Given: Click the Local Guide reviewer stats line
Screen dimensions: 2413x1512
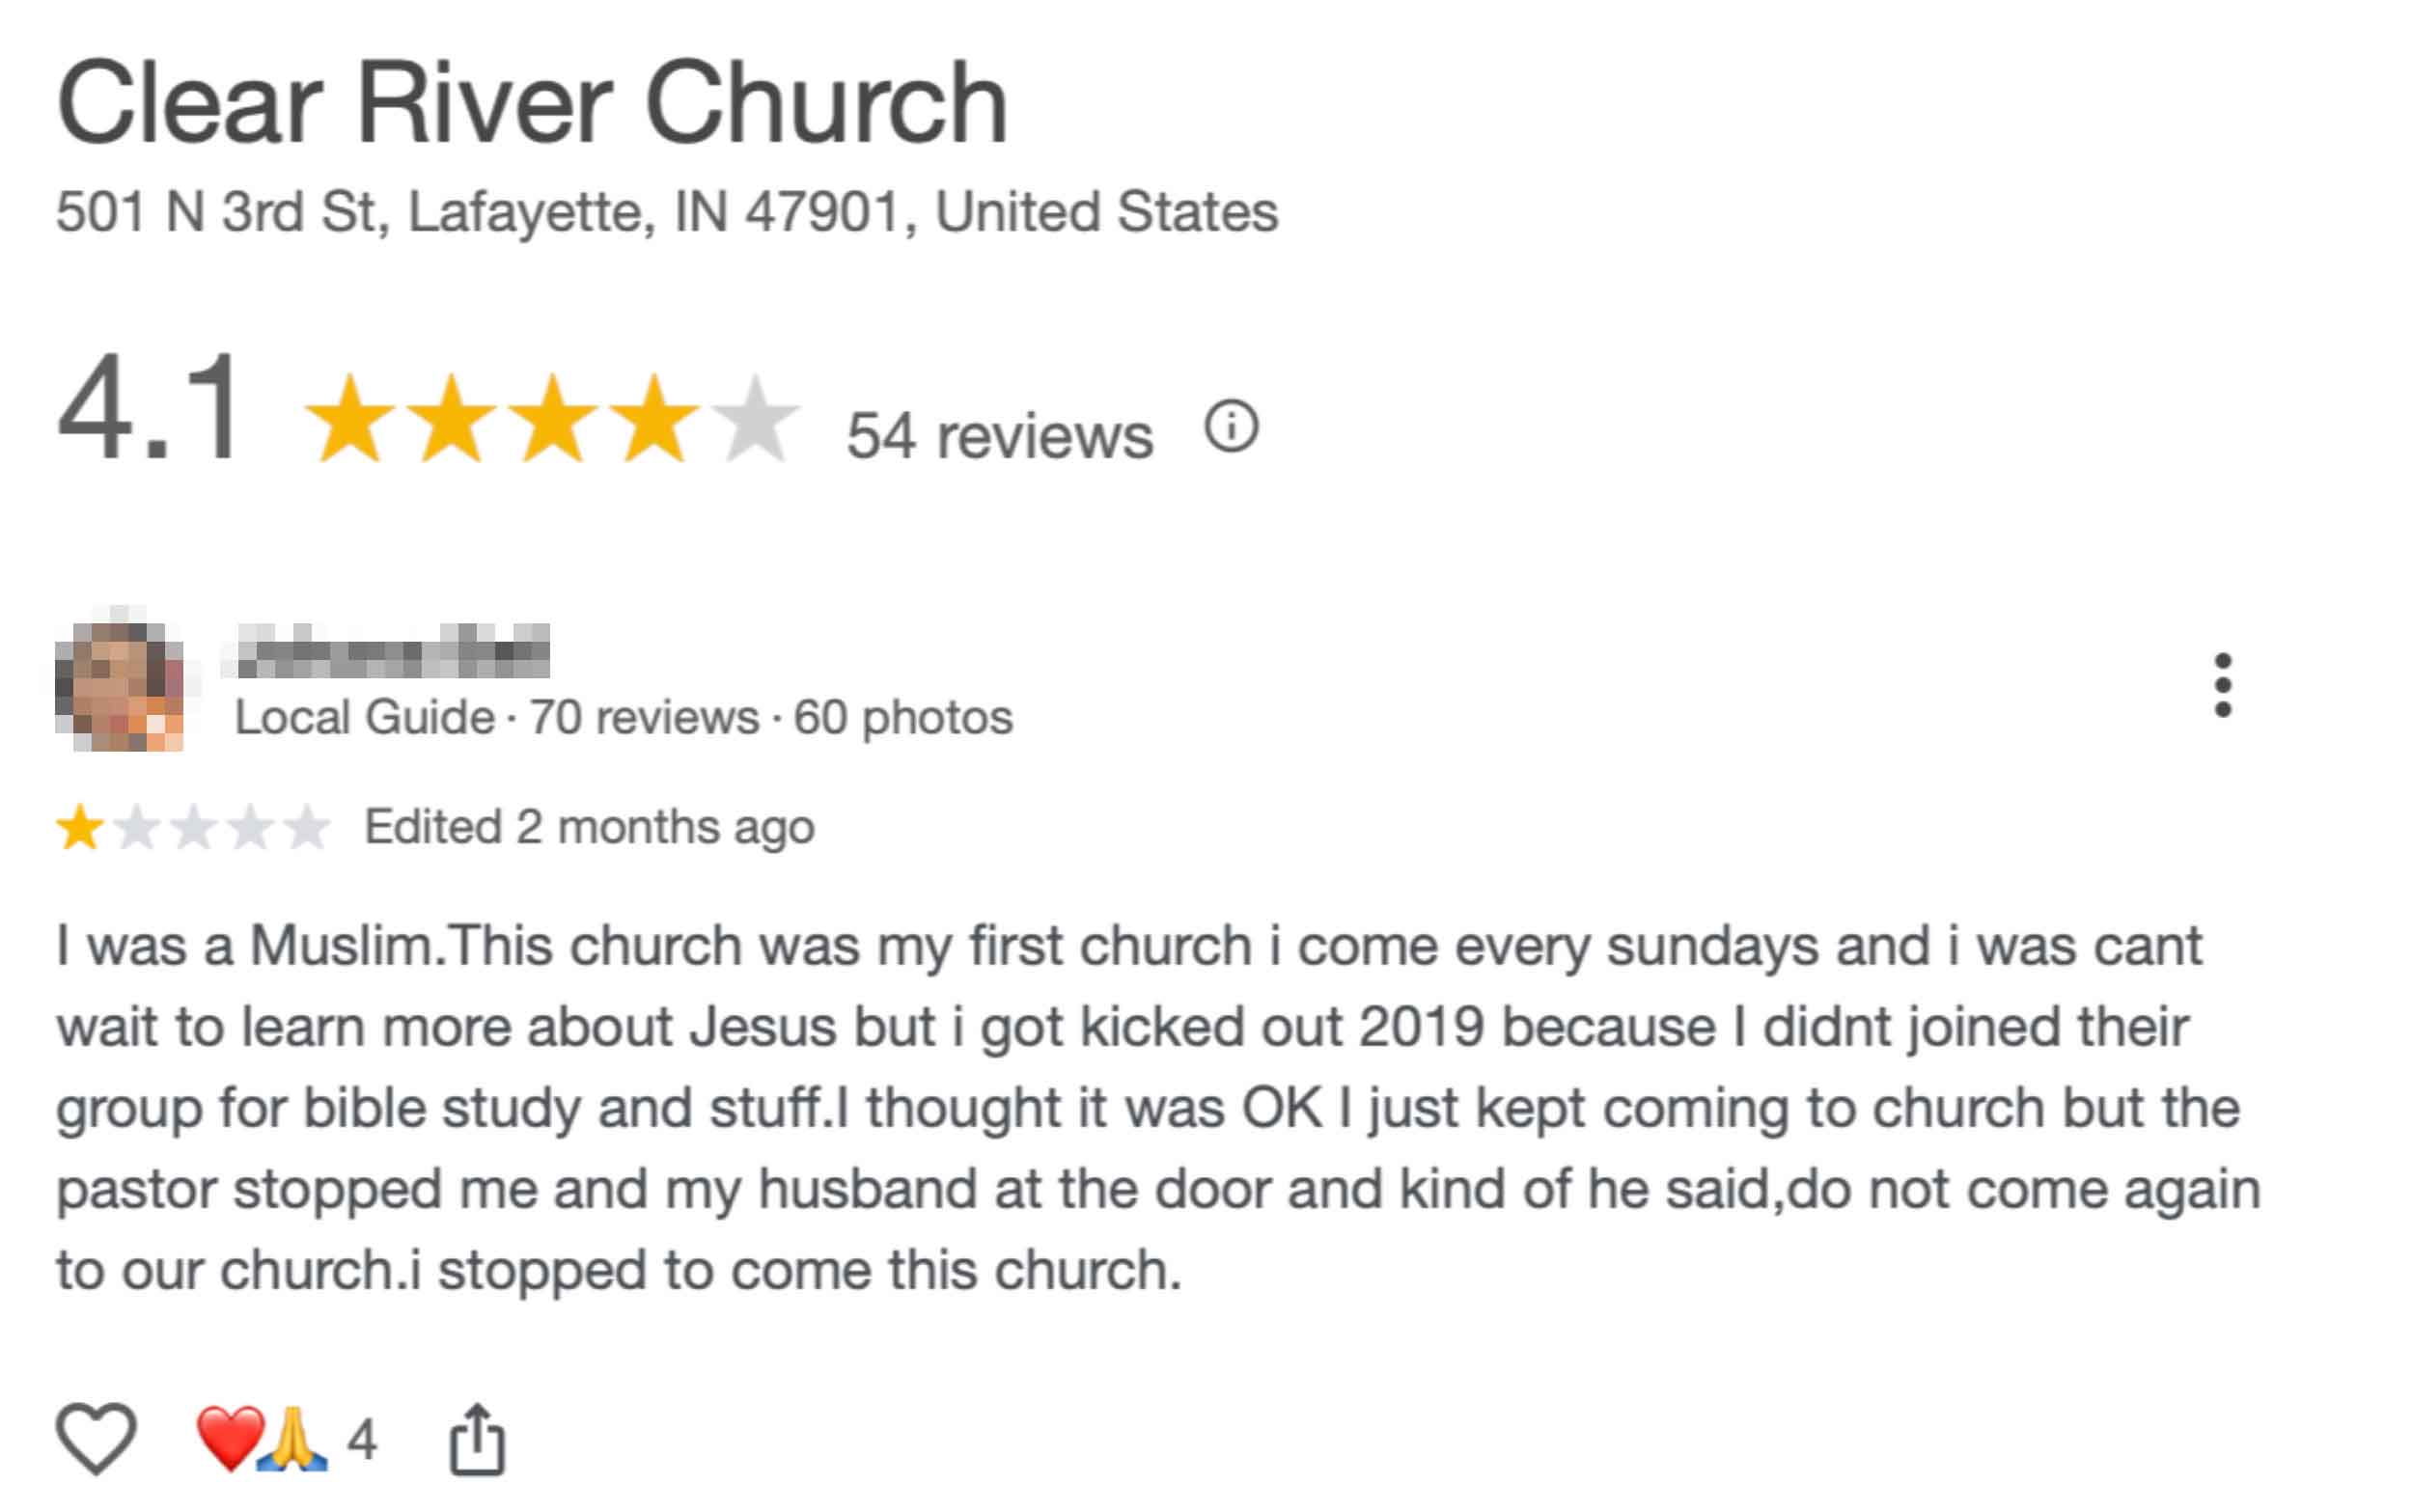Looking at the screenshot, I should tap(623, 717).
